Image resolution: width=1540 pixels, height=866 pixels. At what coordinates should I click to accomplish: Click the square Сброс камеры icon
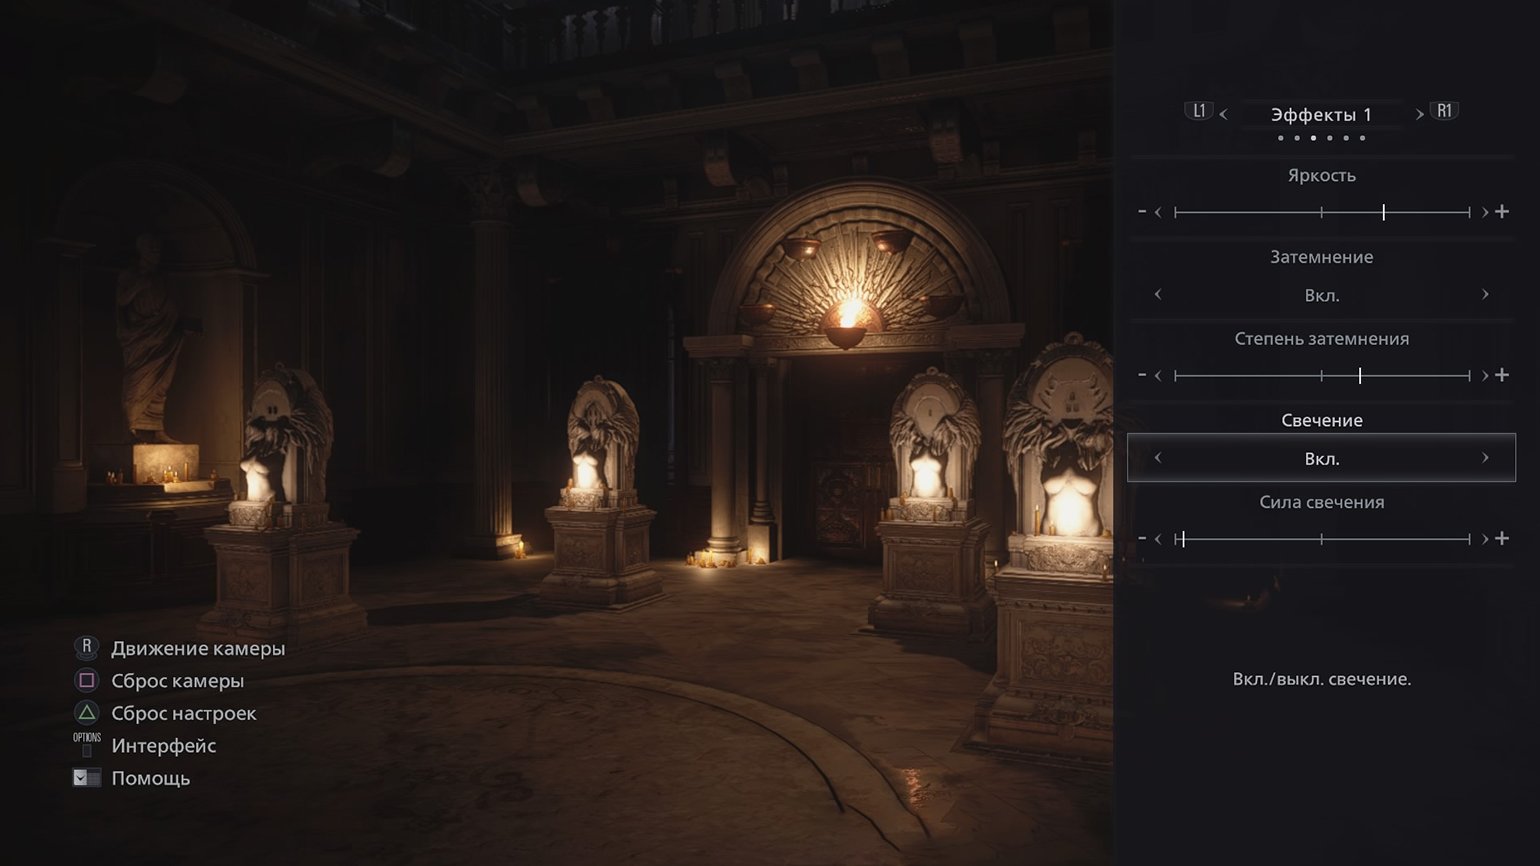pos(87,680)
